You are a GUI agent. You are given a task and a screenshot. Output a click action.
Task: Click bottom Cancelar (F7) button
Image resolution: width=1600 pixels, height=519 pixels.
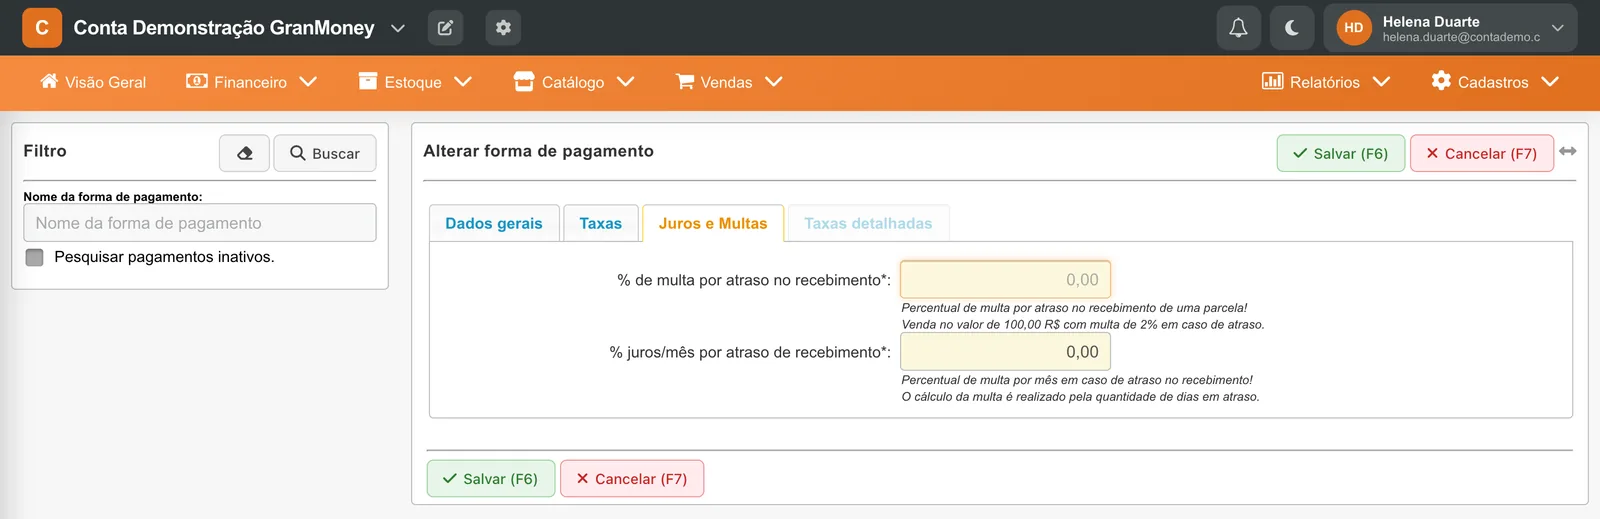632,479
